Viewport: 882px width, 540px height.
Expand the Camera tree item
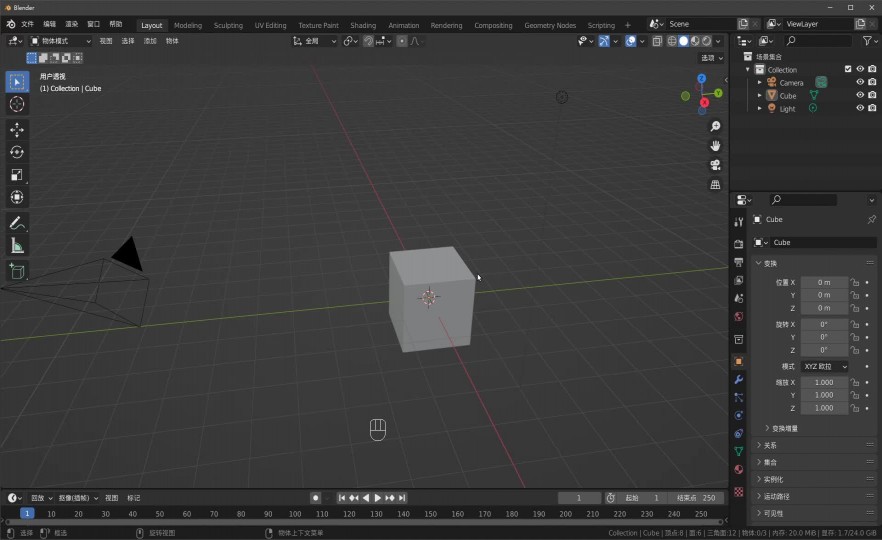click(x=759, y=83)
